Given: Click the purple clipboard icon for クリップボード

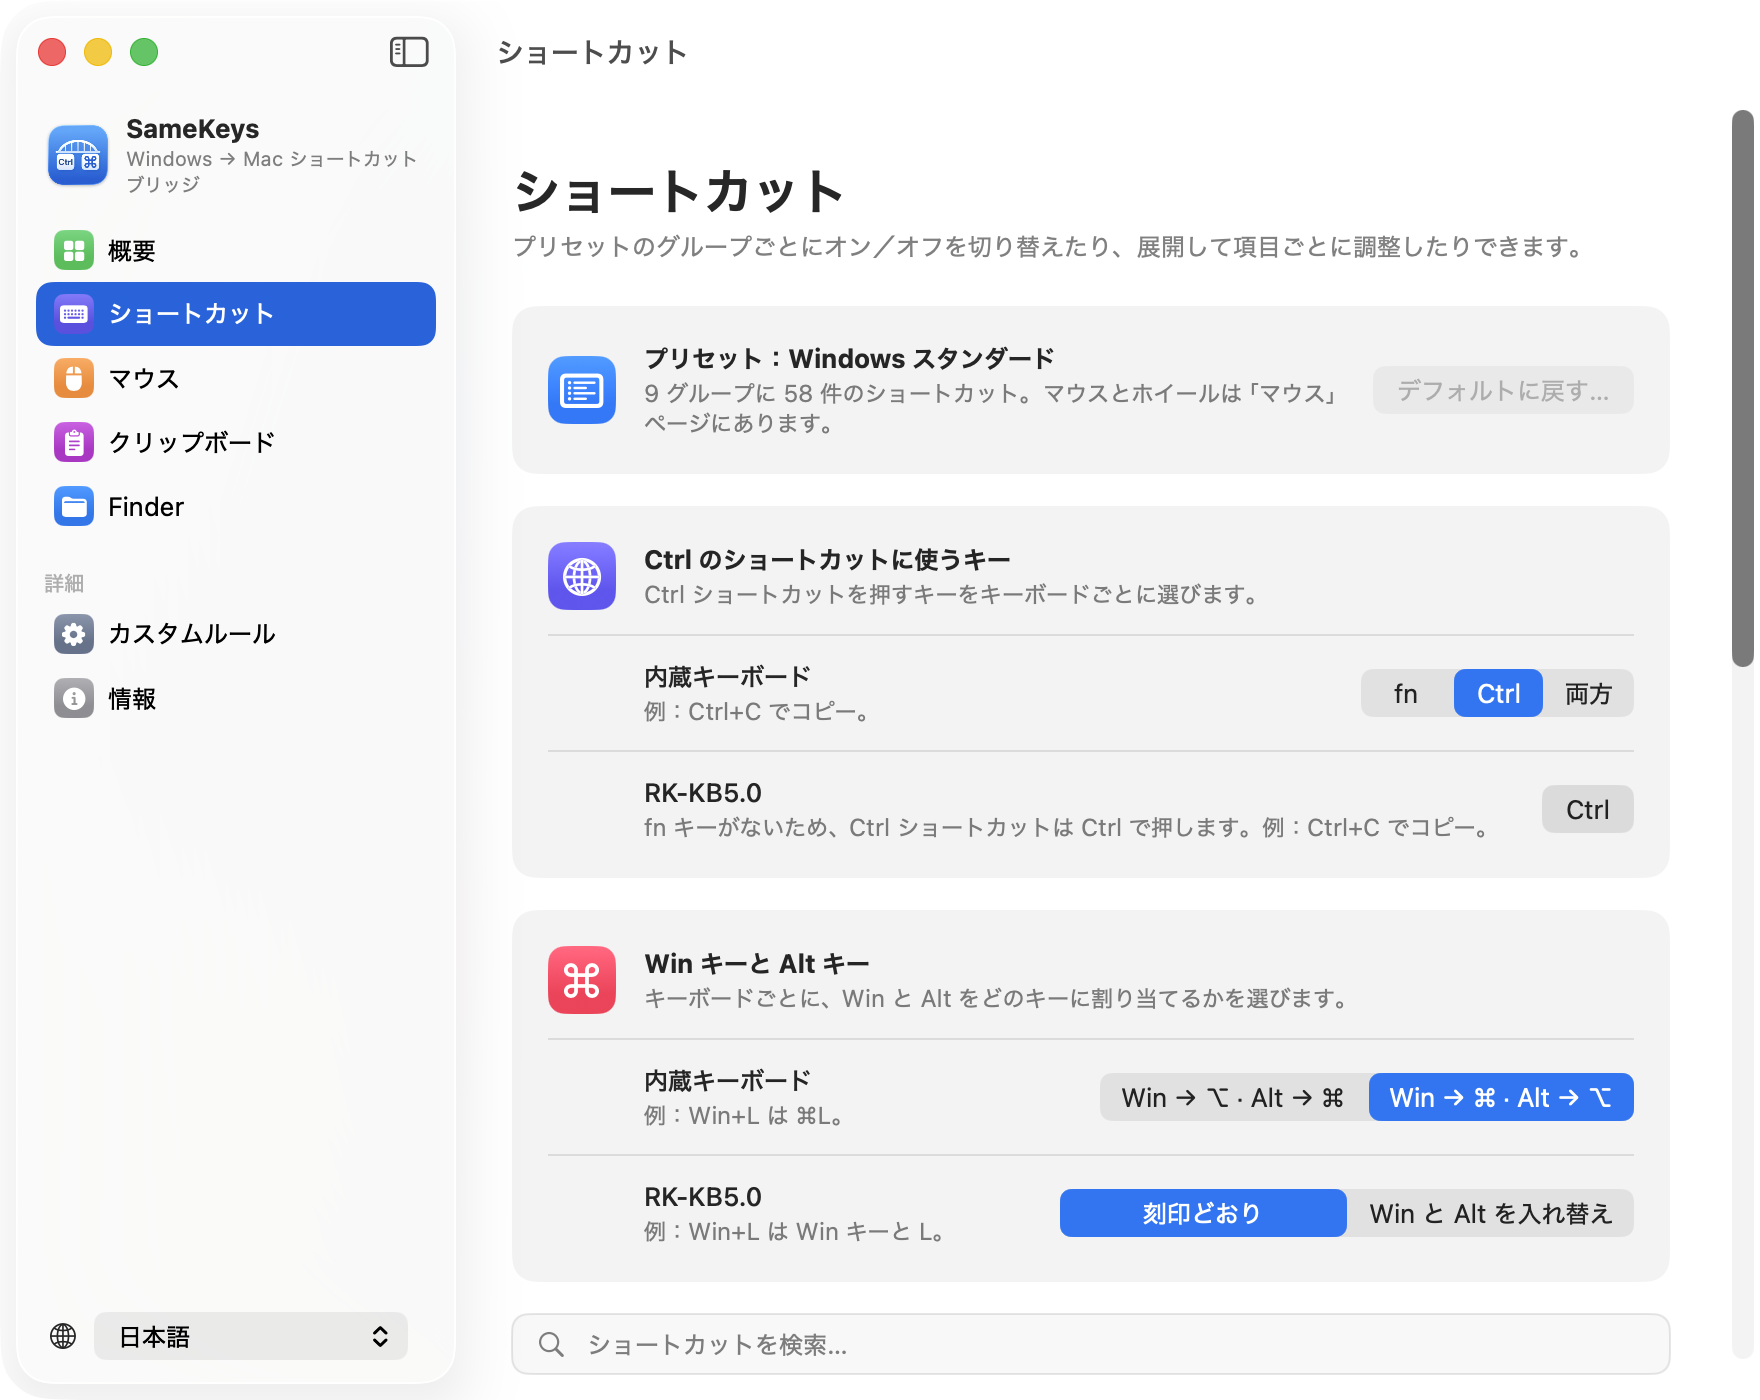Looking at the screenshot, I should tap(74, 442).
